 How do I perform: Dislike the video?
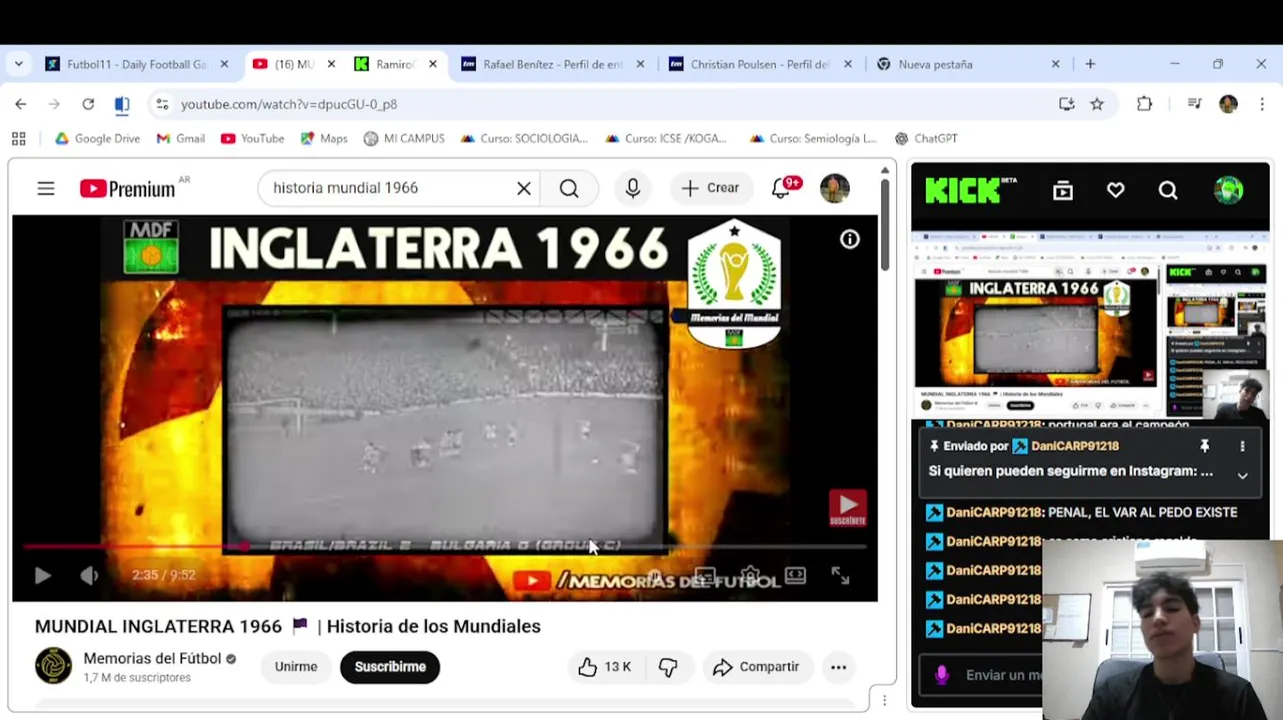669,667
